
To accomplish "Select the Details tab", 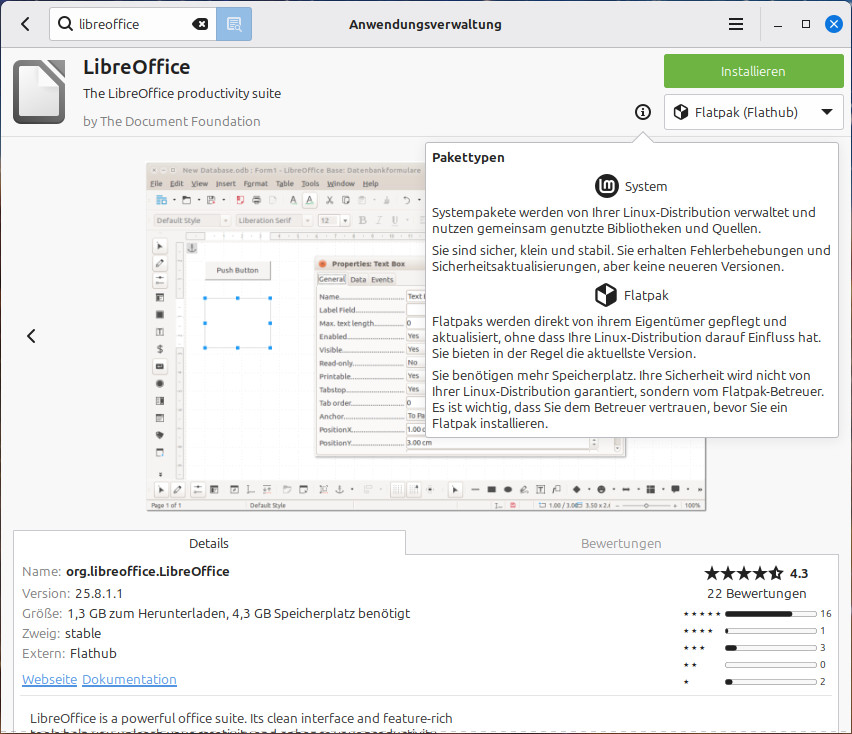I will pyautogui.click(x=209, y=543).
